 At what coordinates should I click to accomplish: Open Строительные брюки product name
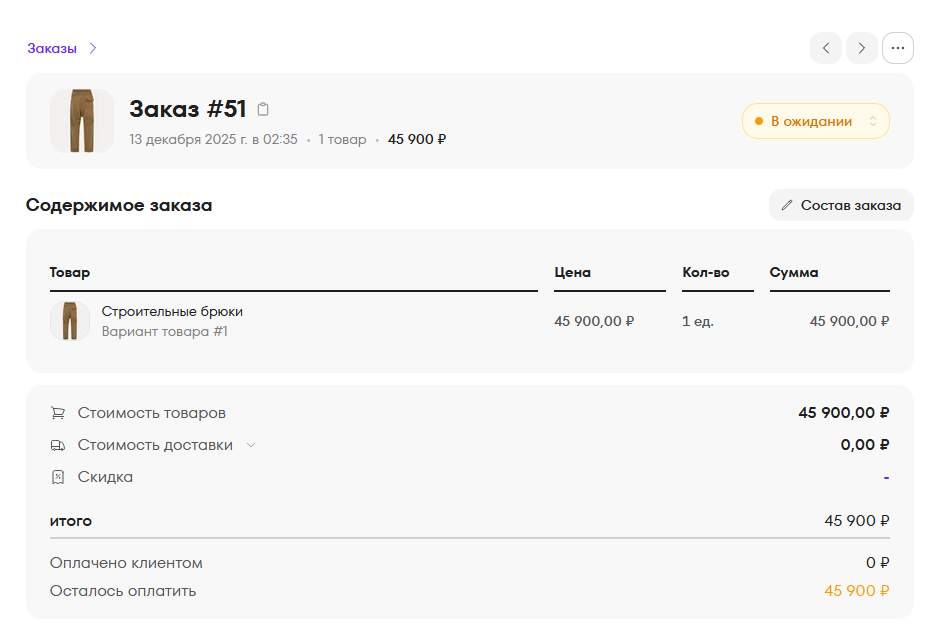[172, 311]
